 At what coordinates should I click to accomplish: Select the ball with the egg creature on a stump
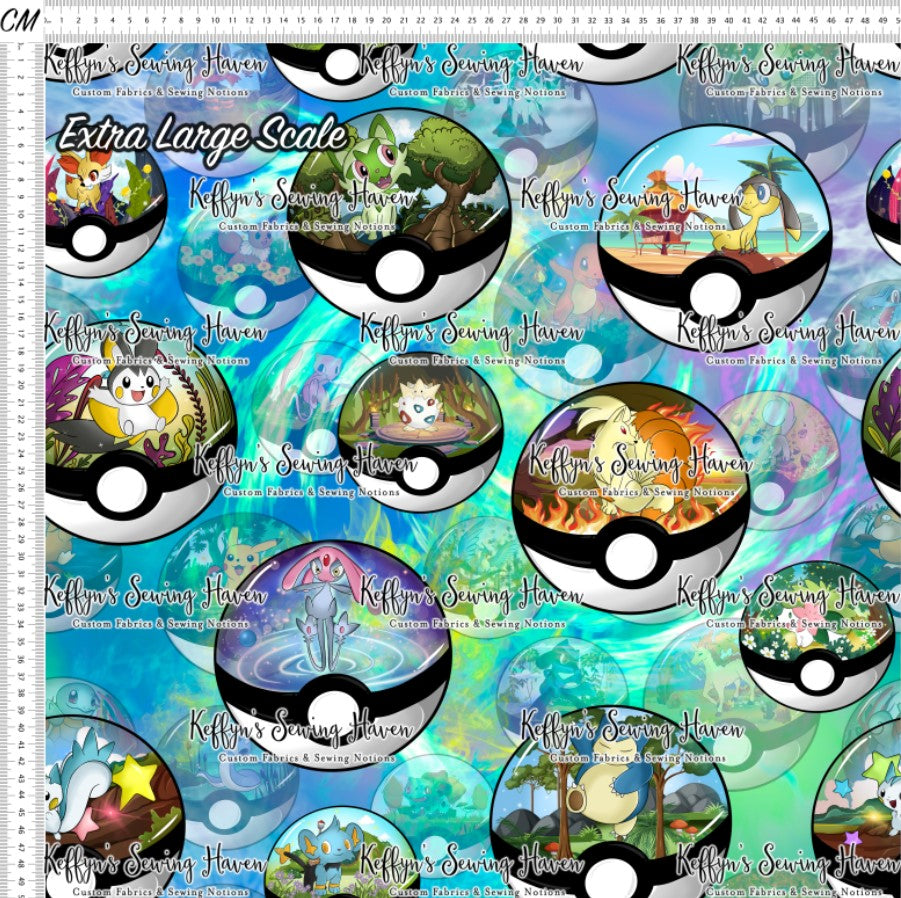click(x=421, y=433)
